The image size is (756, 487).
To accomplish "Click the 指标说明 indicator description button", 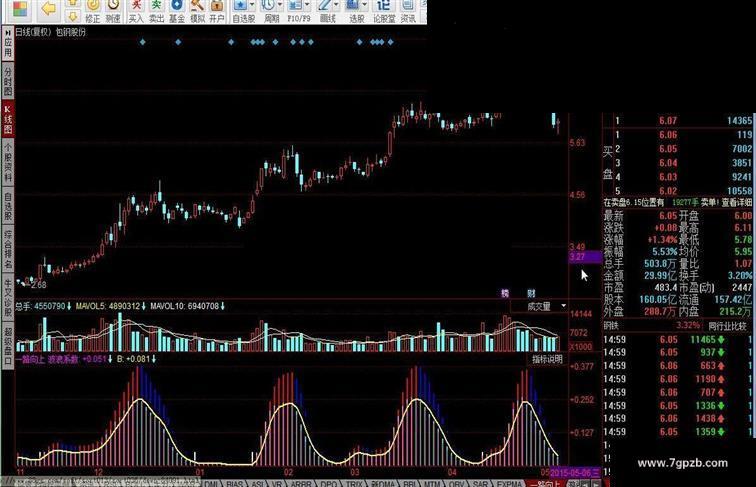I will point(547,359).
